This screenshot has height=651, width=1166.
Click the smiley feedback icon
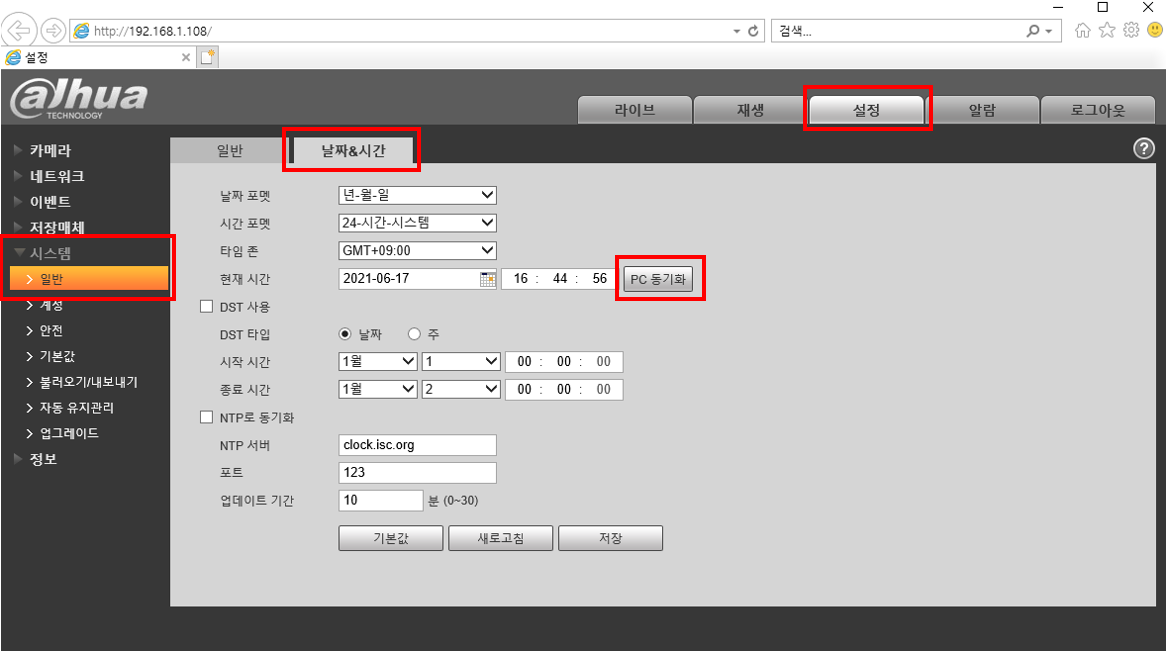(1155, 31)
